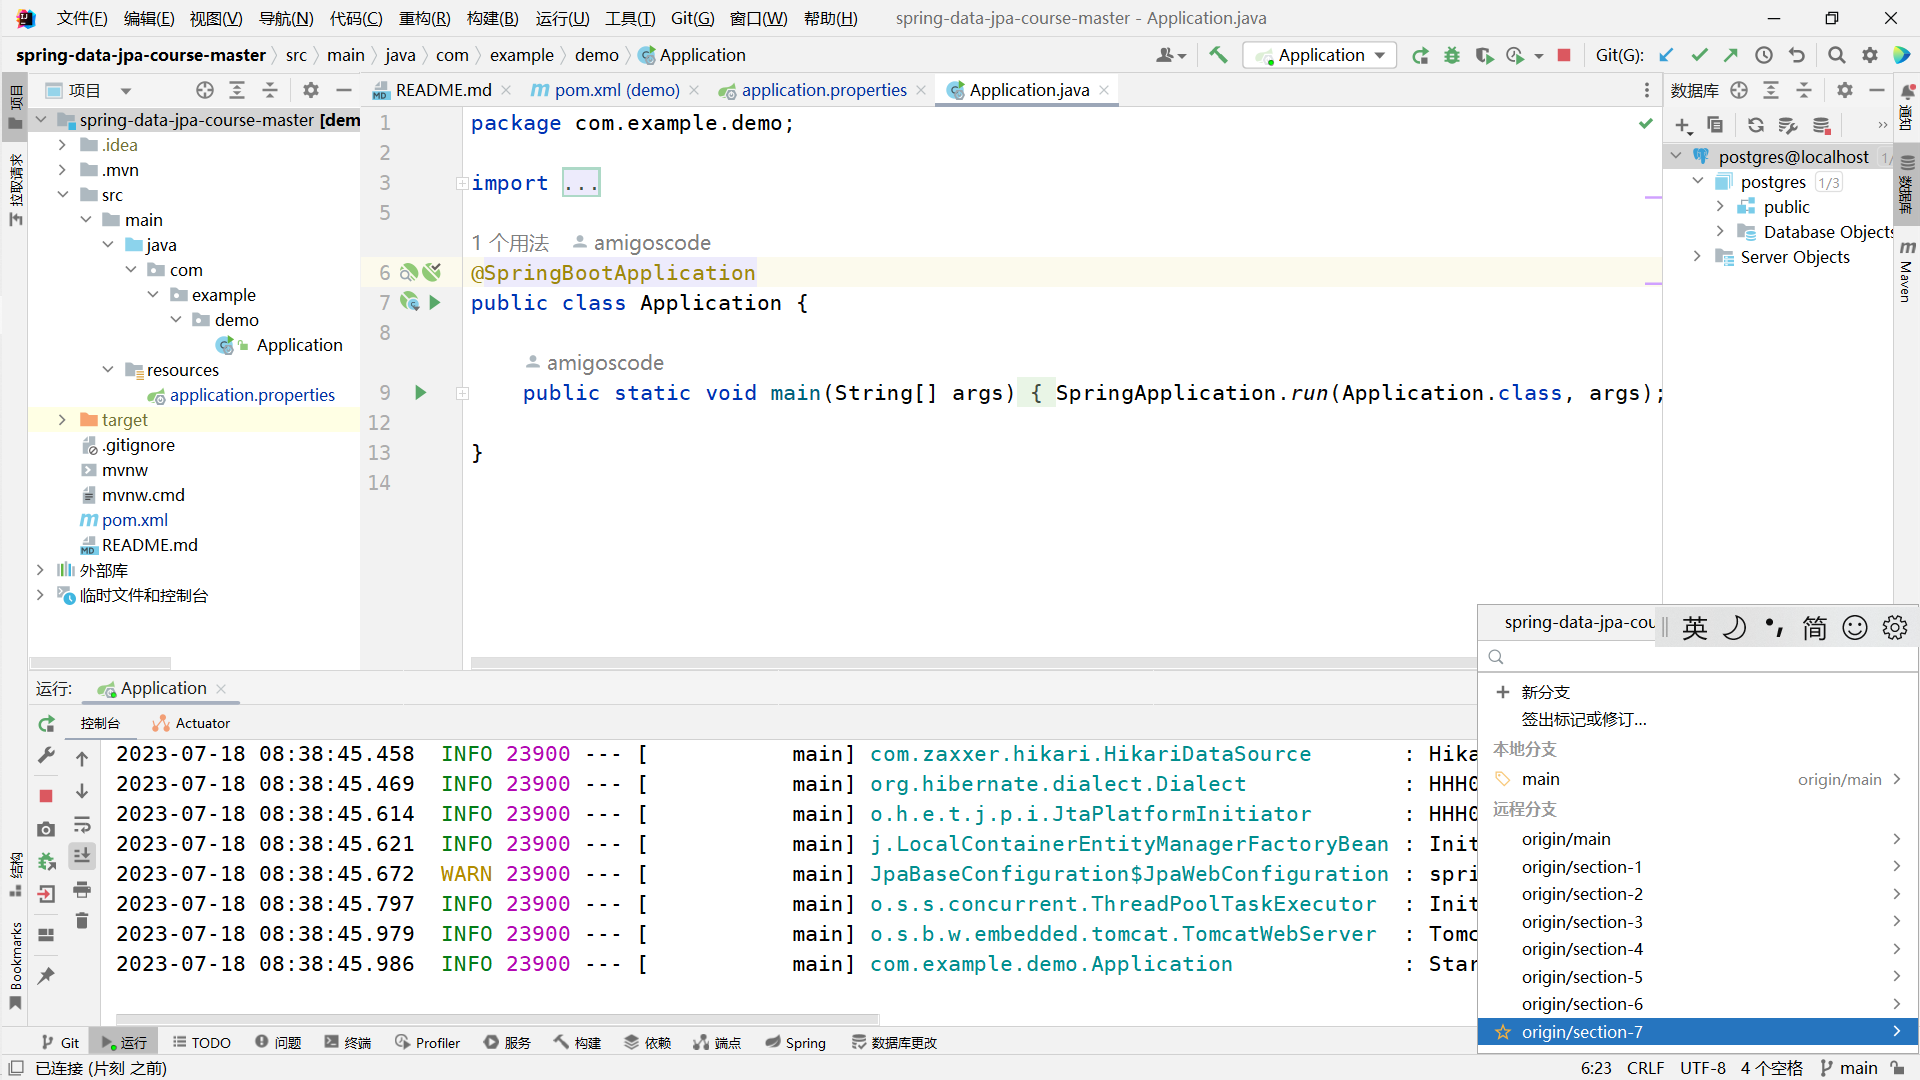Viewport: 1920px width, 1080px height.
Task: Click the Debug bug icon in toolbar
Action: 1452,55
